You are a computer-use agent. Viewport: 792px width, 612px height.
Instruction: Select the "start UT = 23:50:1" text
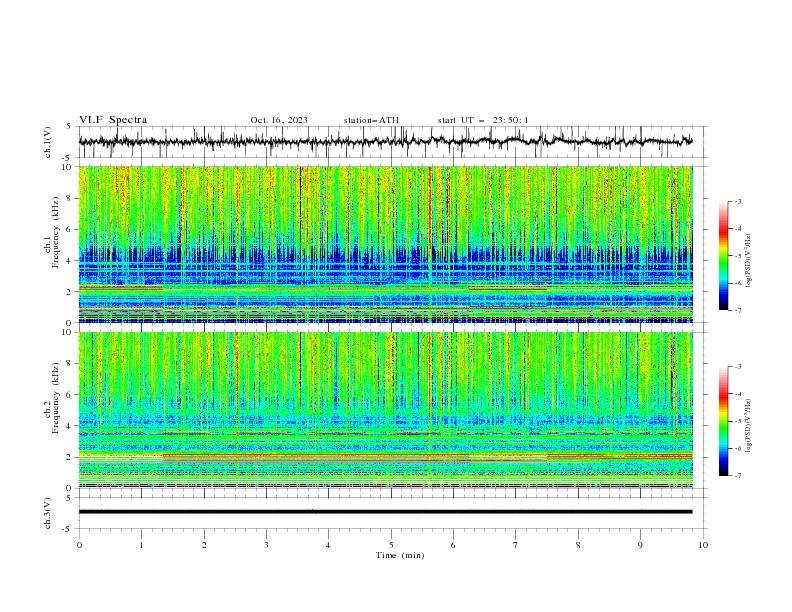(x=483, y=120)
